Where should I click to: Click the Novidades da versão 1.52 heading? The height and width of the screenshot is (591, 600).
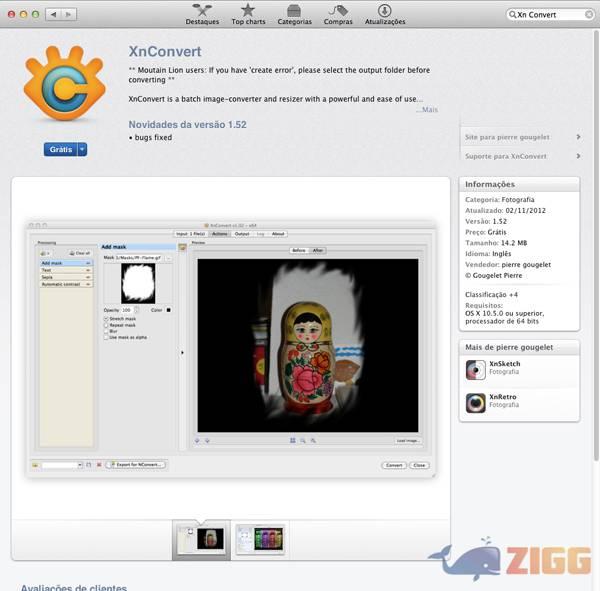(187, 124)
